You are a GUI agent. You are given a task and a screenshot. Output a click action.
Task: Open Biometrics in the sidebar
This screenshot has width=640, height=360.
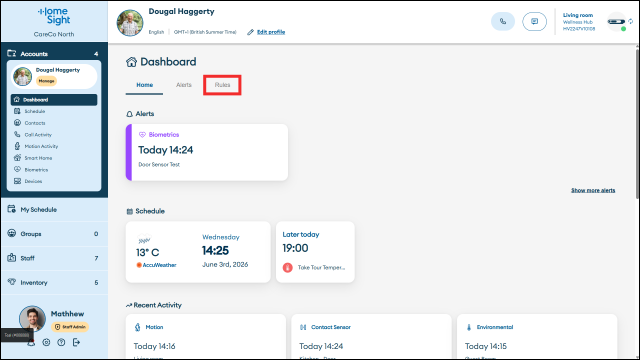54,169
